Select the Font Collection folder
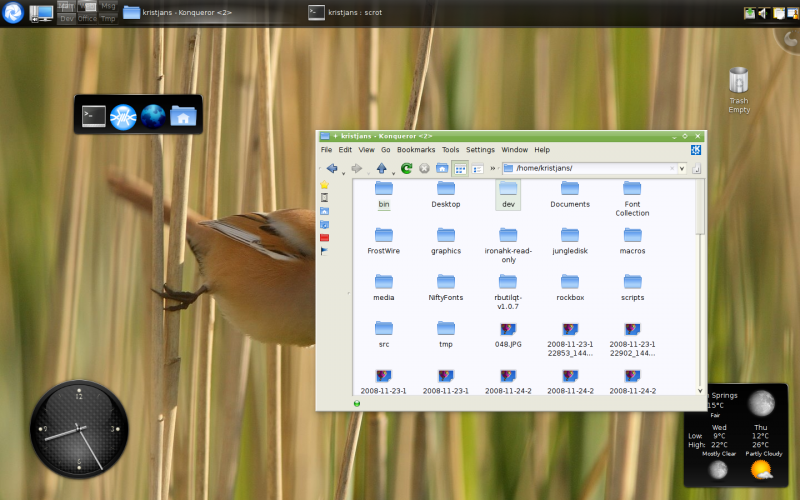Screen dimensions: 800x500 click(x=632, y=199)
